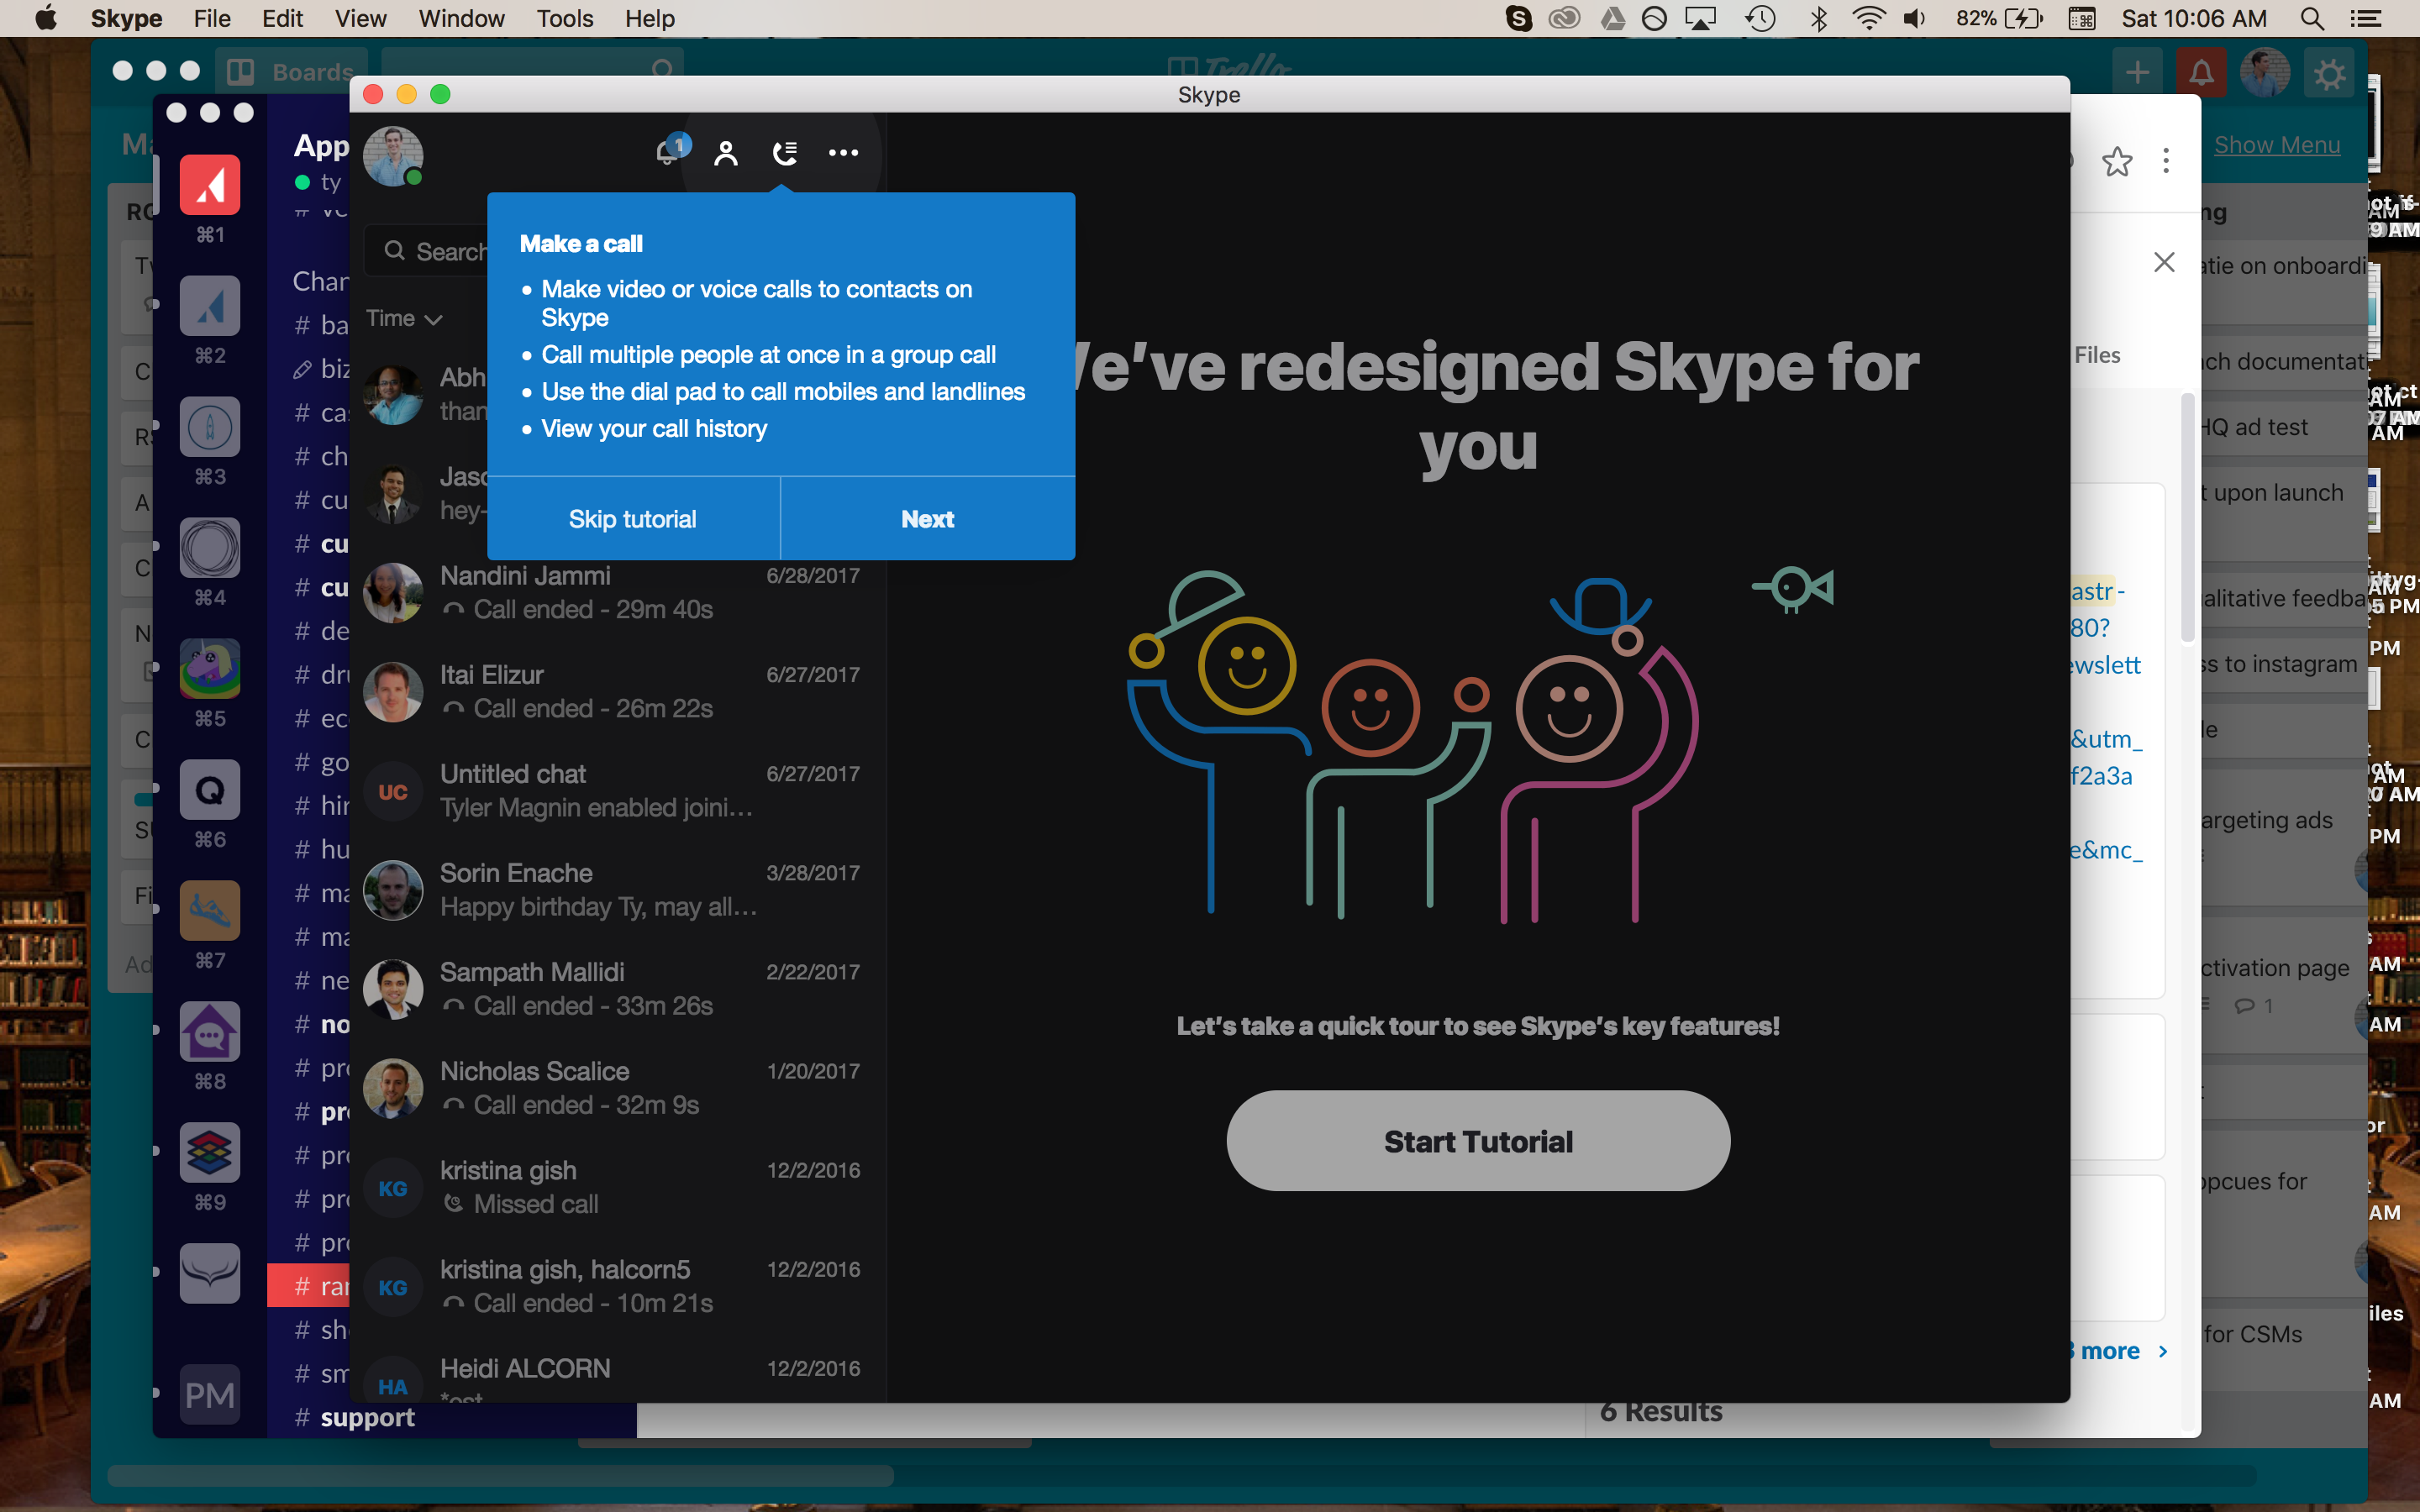2420x1512 pixels.
Task: Click the Google Drive menu bar icon
Action: tap(1612, 18)
